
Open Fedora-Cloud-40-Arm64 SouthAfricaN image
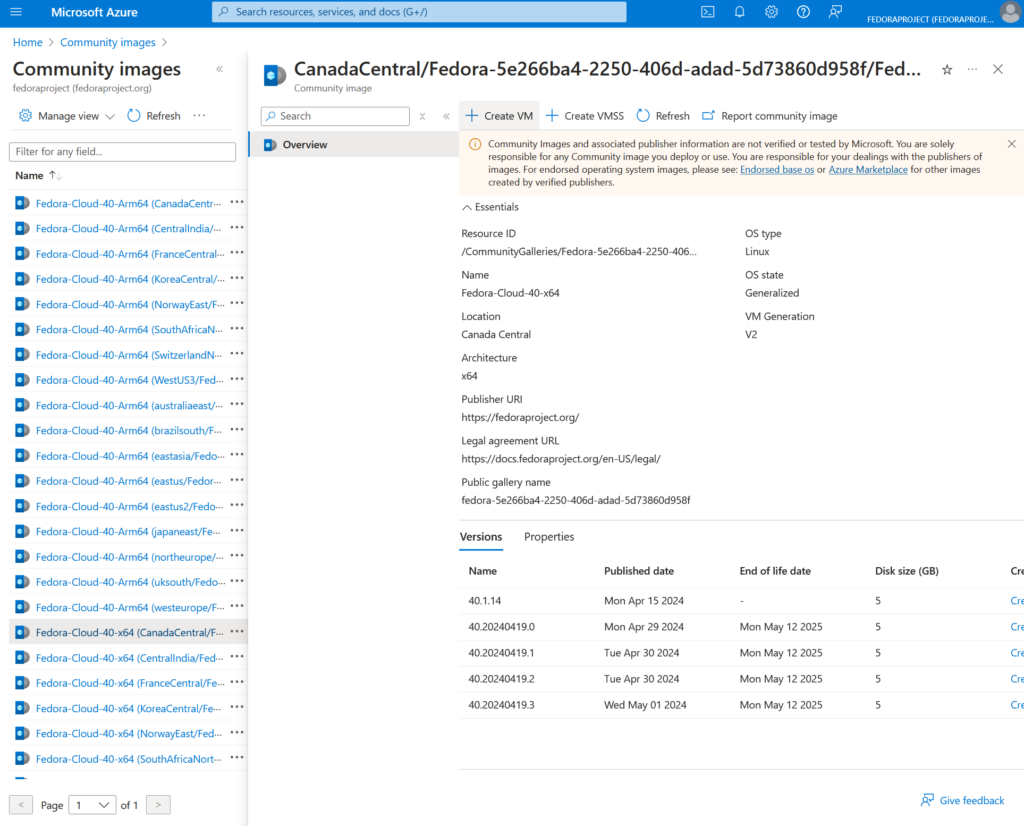click(x=129, y=330)
